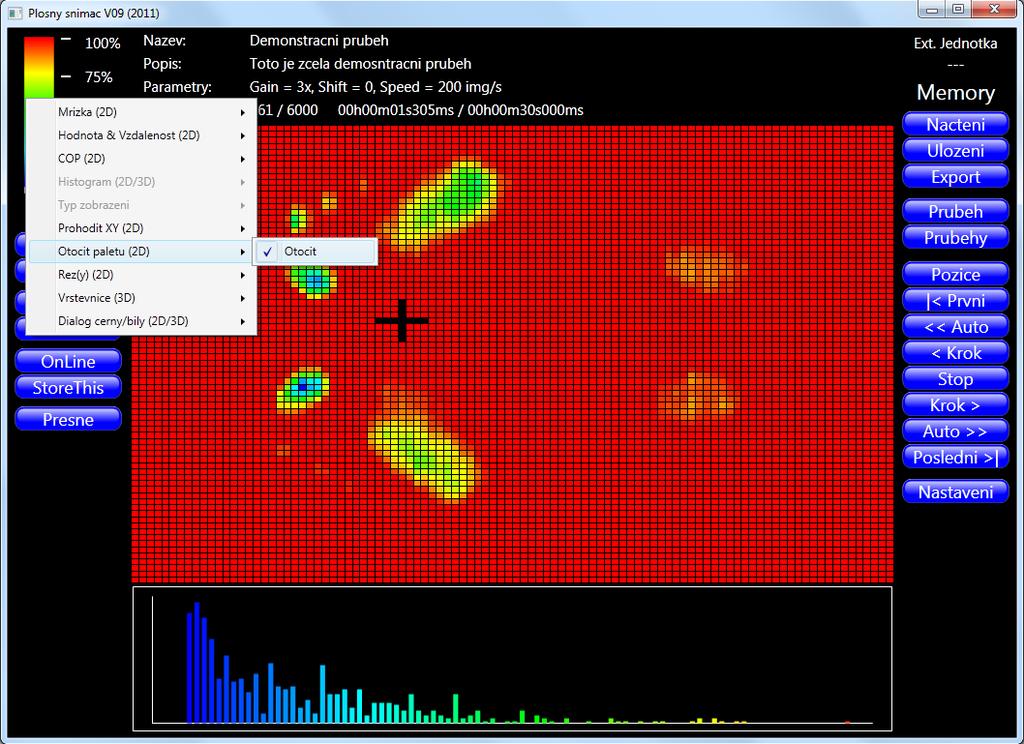The image size is (1024, 744).
Task: Start reverse playback with << Auto
Action: [955, 326]
